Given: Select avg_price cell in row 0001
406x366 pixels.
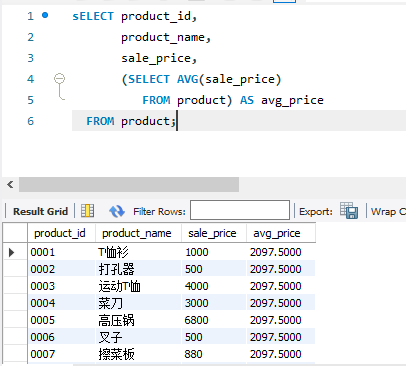Looking at the screenshot, I should point(281,252).
